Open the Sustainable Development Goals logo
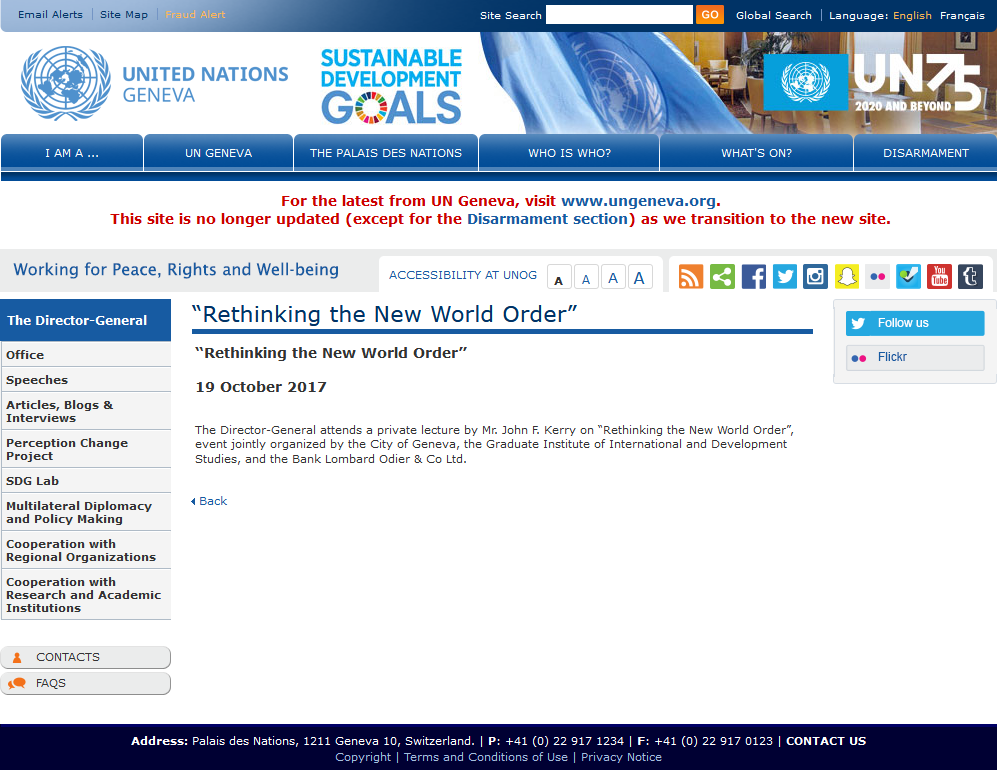Screen dimensions: 997x773 (x=391, y=85)
